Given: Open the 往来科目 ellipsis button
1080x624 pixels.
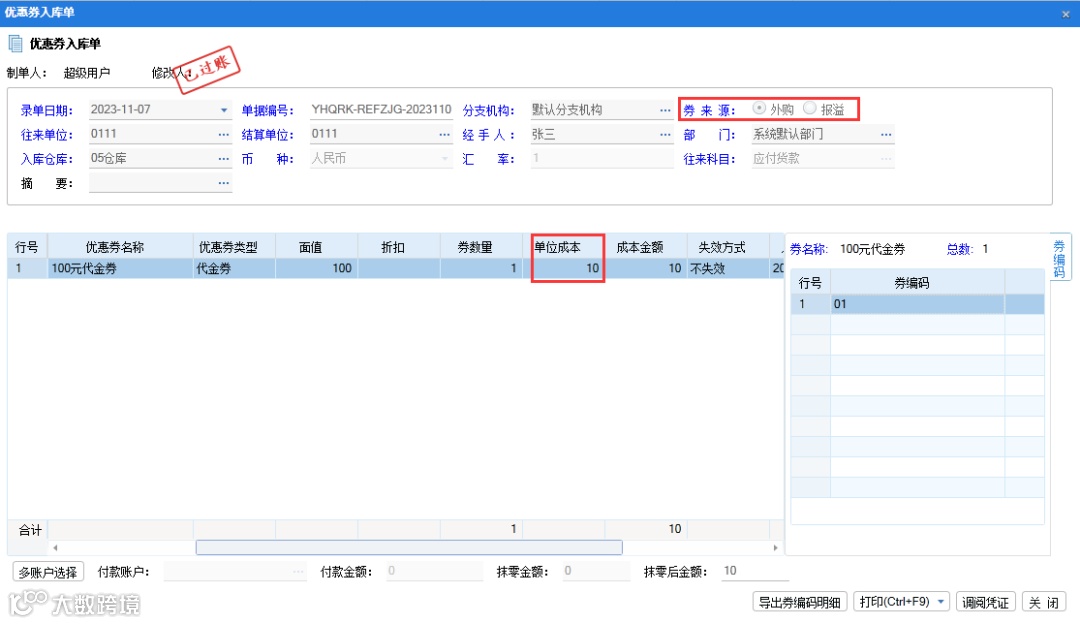Looking at the screenshot, I should coord(886,158).
